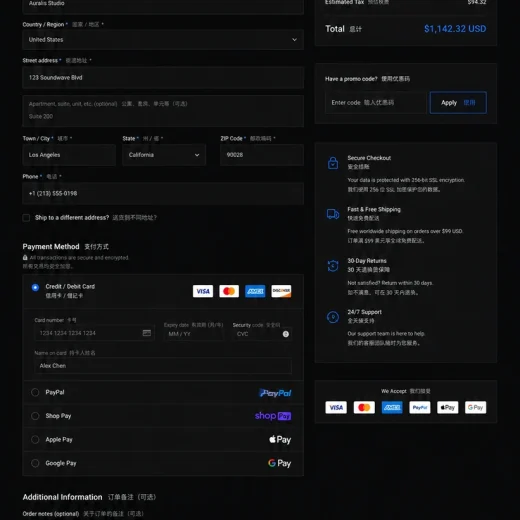Click the Secure Checkout lock icon
This screenshot has width=520, height=520.
[333, 163]
